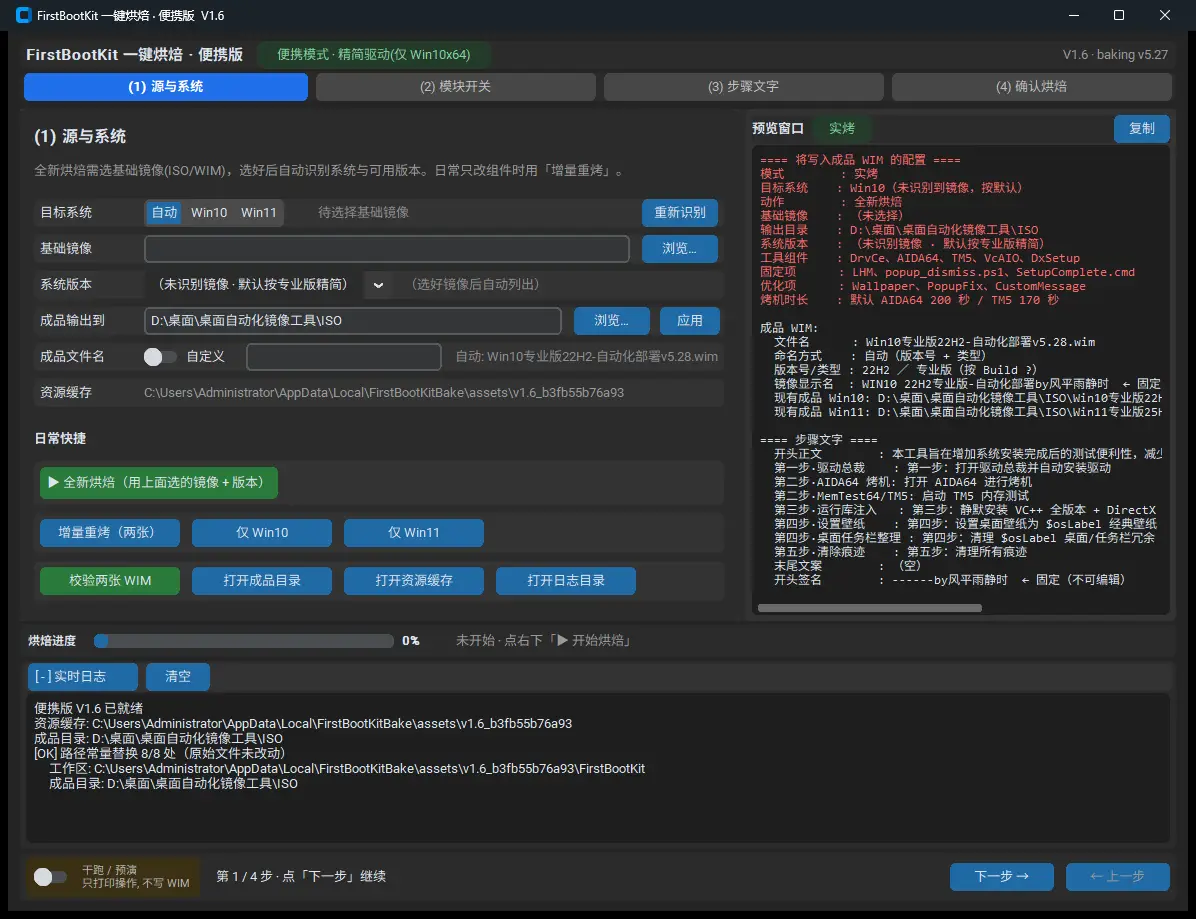
Task: Open the 成品目录 via 打开成品目录
Action: [x=262, y=581]
